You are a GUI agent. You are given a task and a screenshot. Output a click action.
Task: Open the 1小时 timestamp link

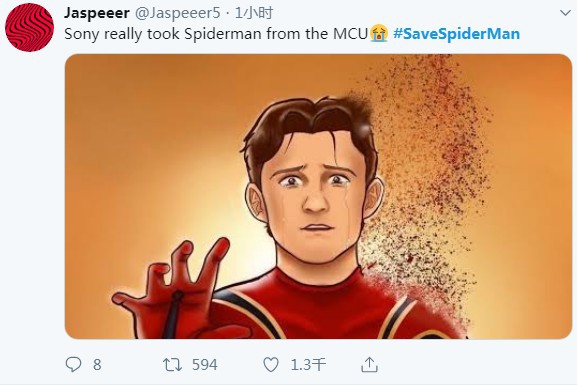point(254,13)
